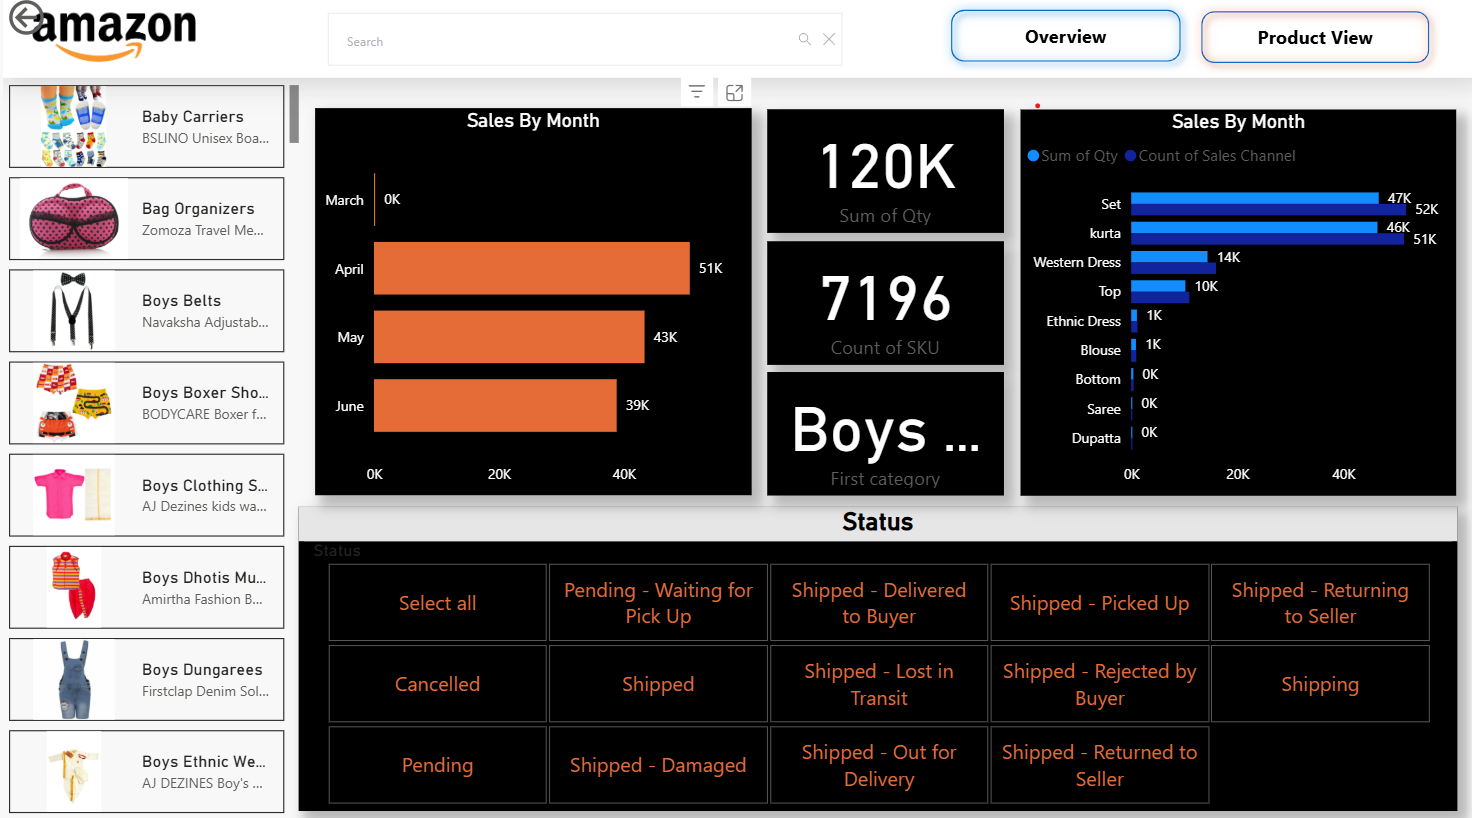The image size is (1472, 818).
Task: Click the Count of Sales Channel legend dot
Action: (x=1130, y=156)
